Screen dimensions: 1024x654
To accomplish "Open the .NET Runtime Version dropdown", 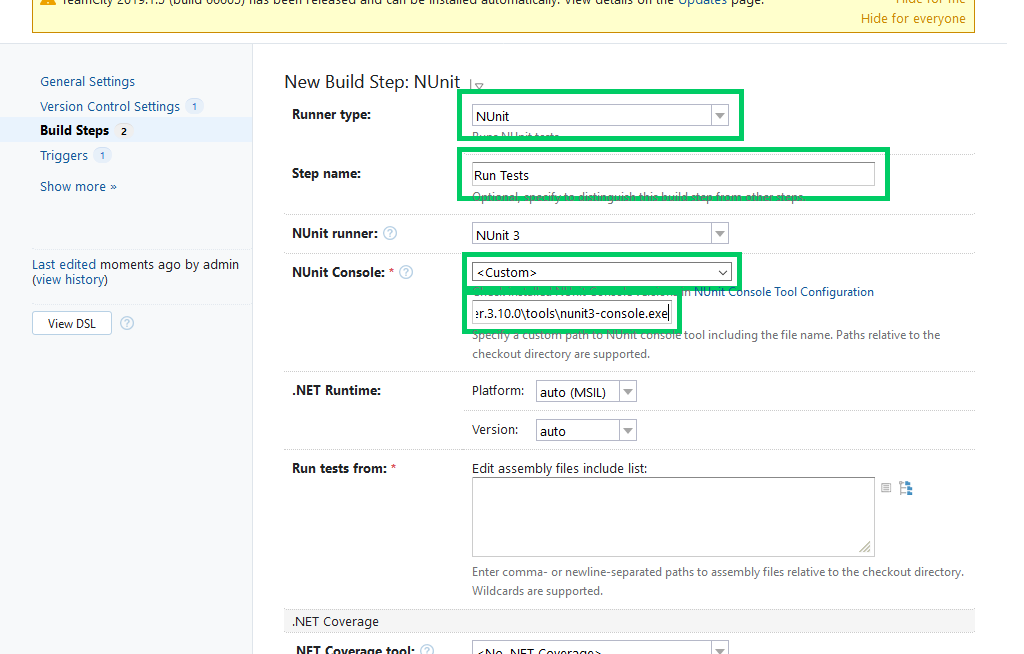I will [x=586, y=431].
